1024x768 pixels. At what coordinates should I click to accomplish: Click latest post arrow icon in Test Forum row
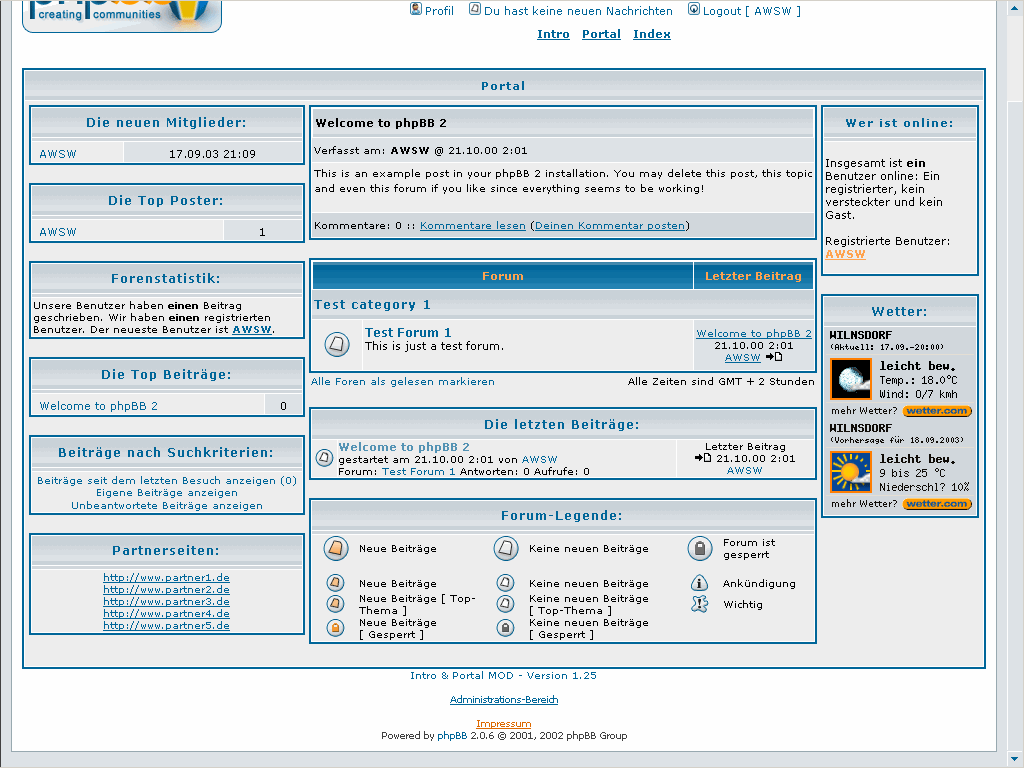(774, 357)
